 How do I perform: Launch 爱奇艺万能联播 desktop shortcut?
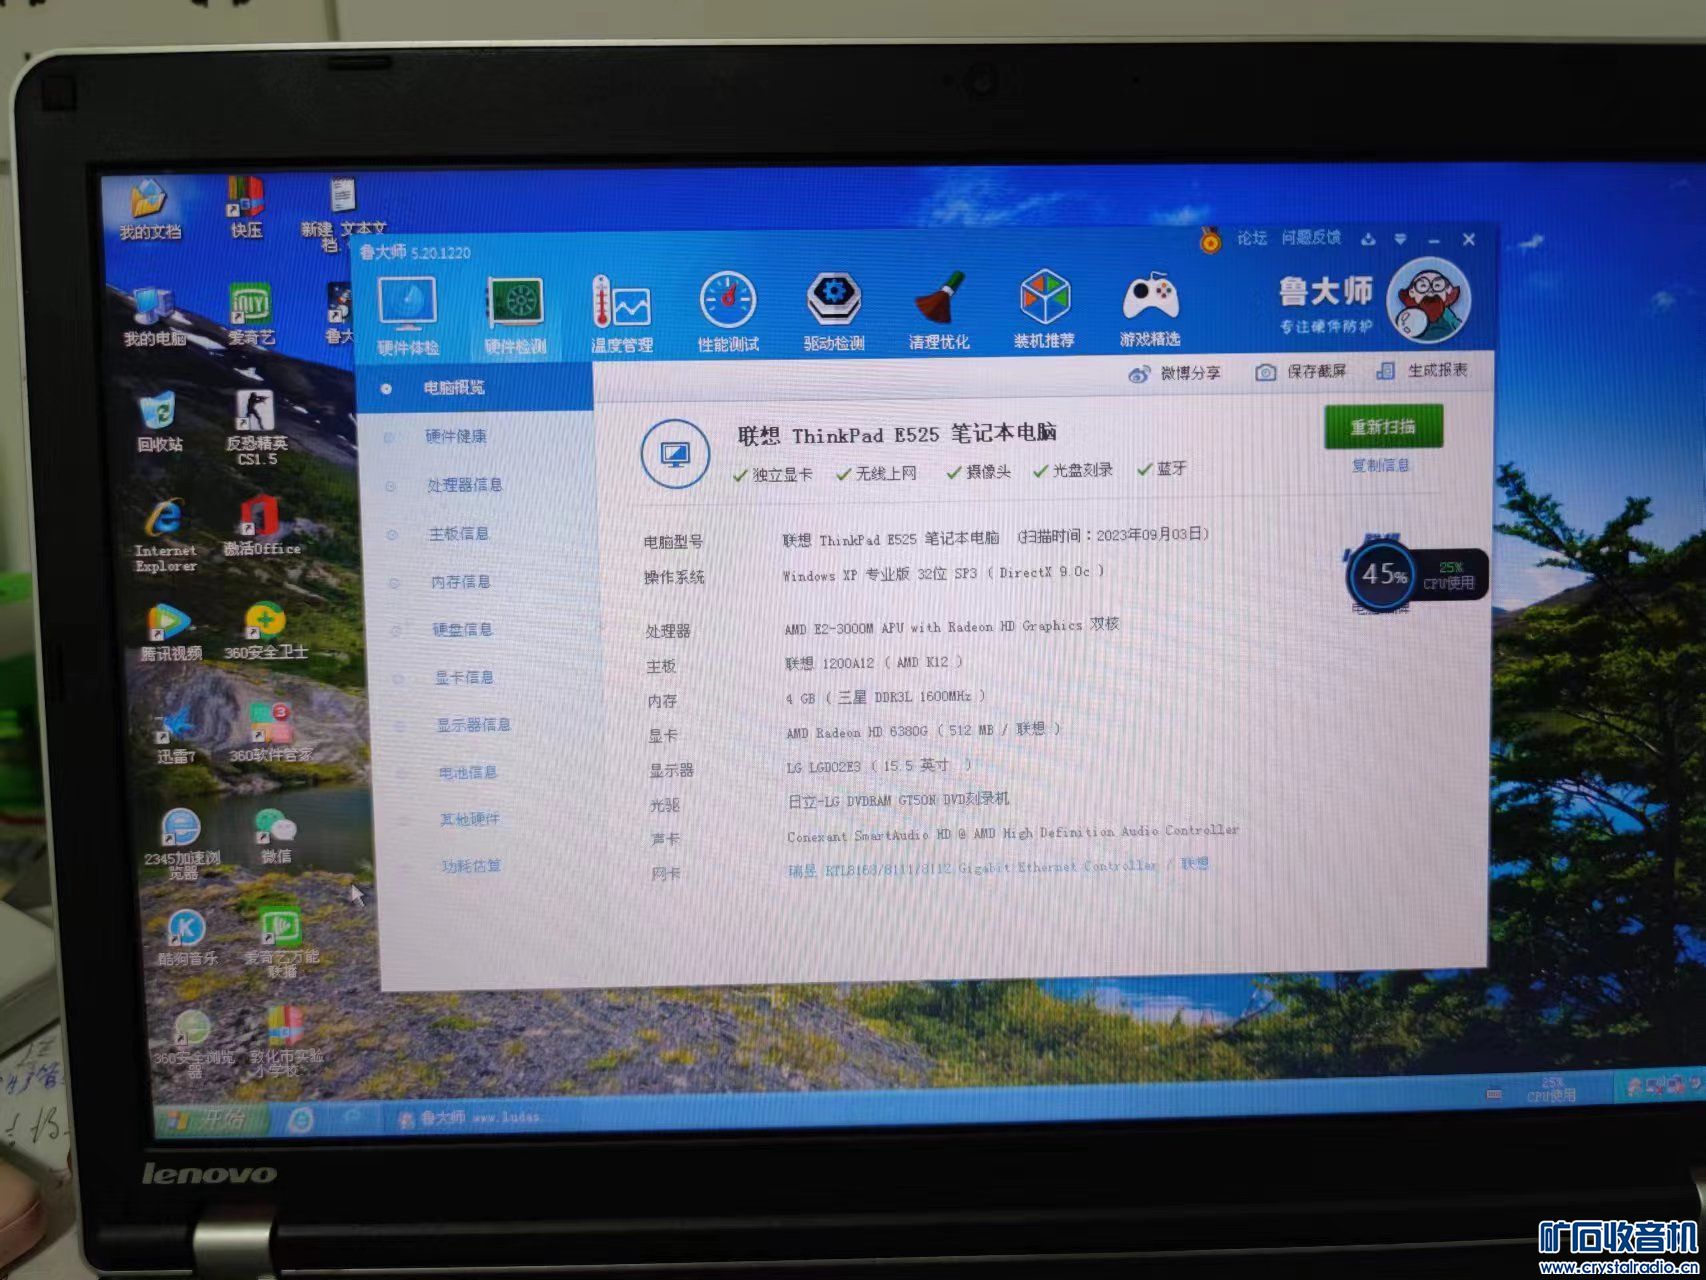click(282, 942)
